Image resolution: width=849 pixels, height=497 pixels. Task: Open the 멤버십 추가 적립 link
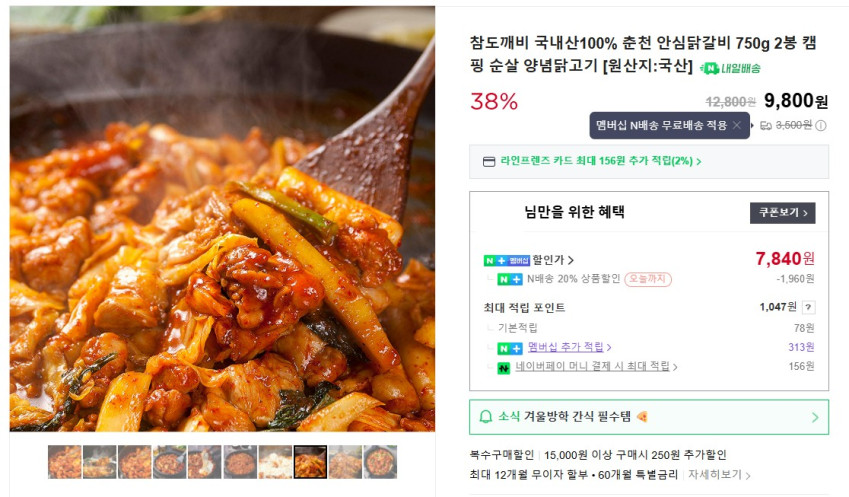point(569,347)
